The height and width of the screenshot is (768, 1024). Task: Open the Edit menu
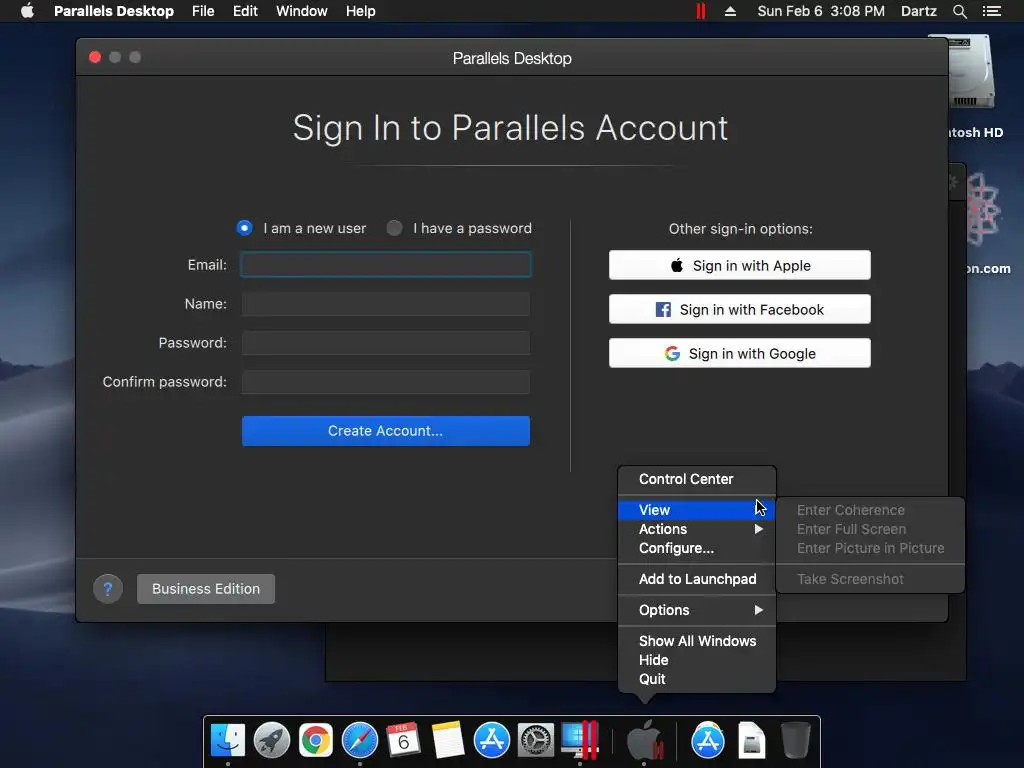click(x=245, y=11)
